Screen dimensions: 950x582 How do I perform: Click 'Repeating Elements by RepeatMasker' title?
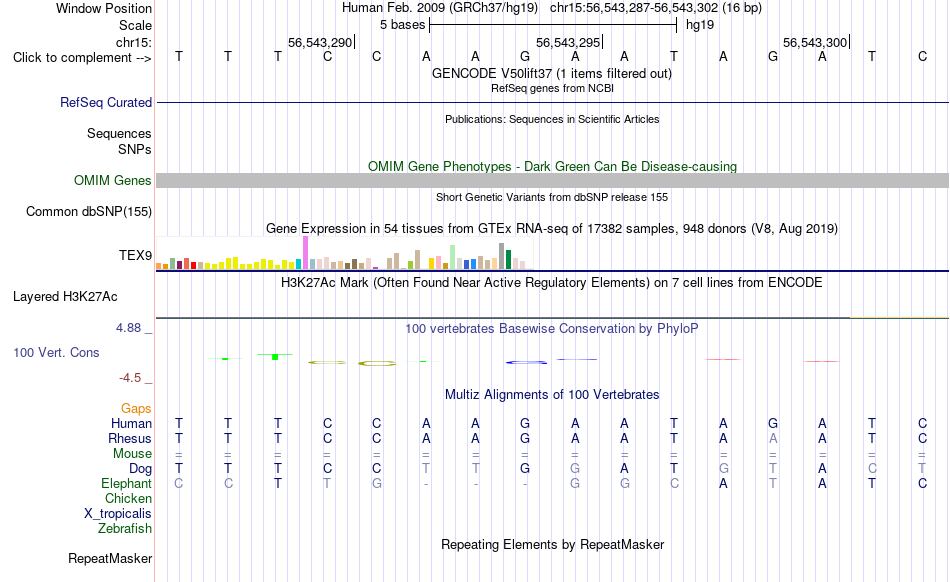pyautogui.click(x=552, y=544)
